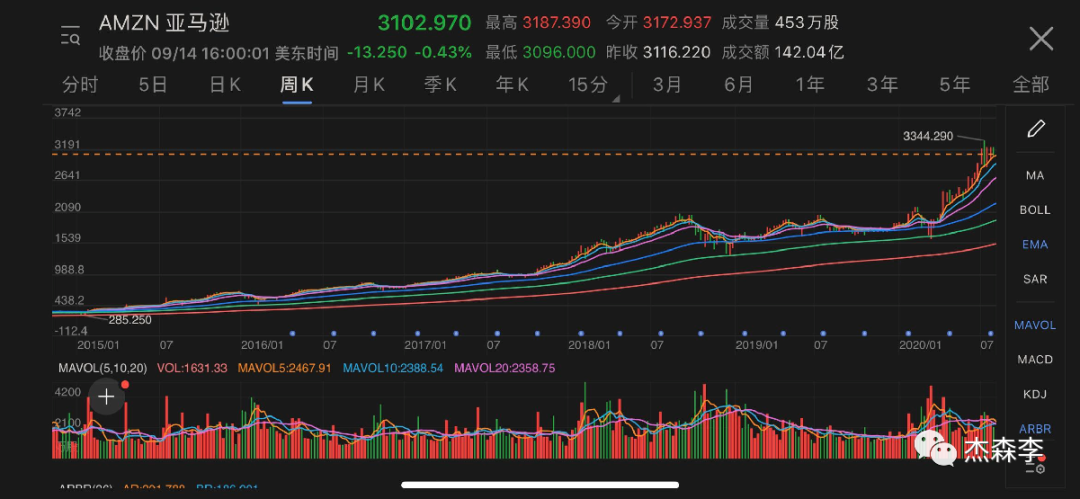Set chart range to 6月

coord(738,85)
